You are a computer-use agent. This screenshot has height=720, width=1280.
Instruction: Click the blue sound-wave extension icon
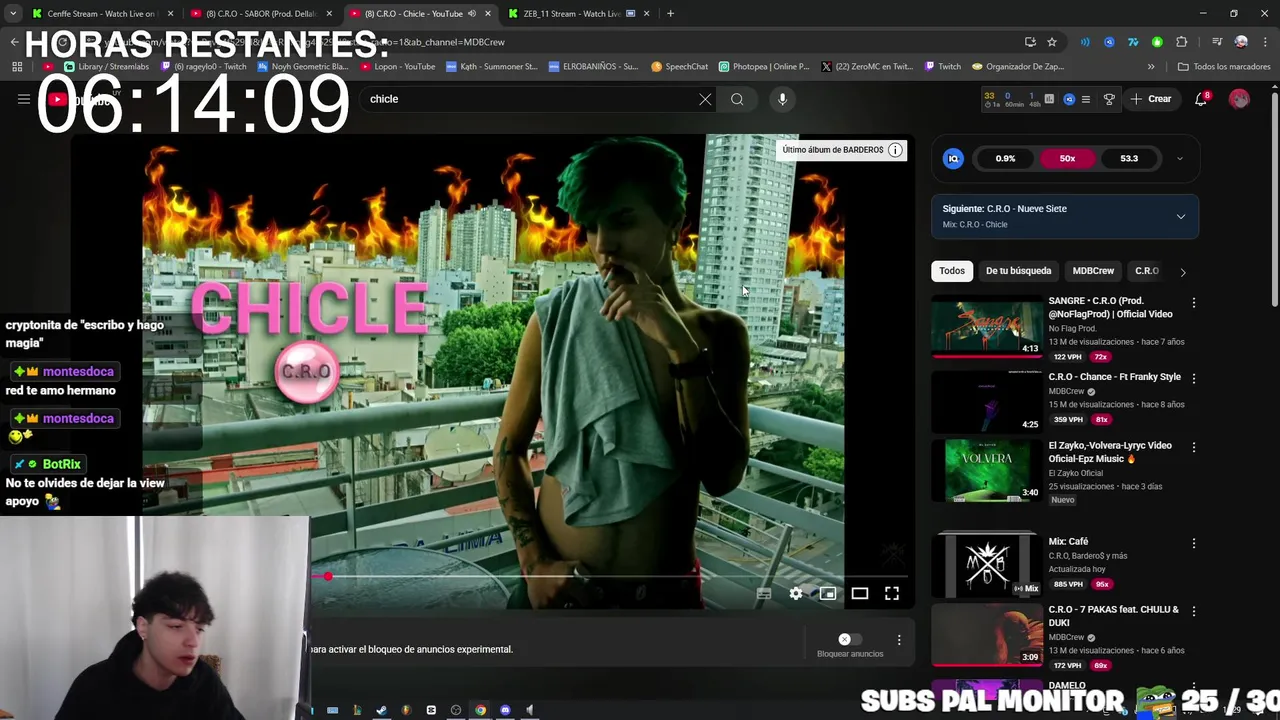(1085, 42)
